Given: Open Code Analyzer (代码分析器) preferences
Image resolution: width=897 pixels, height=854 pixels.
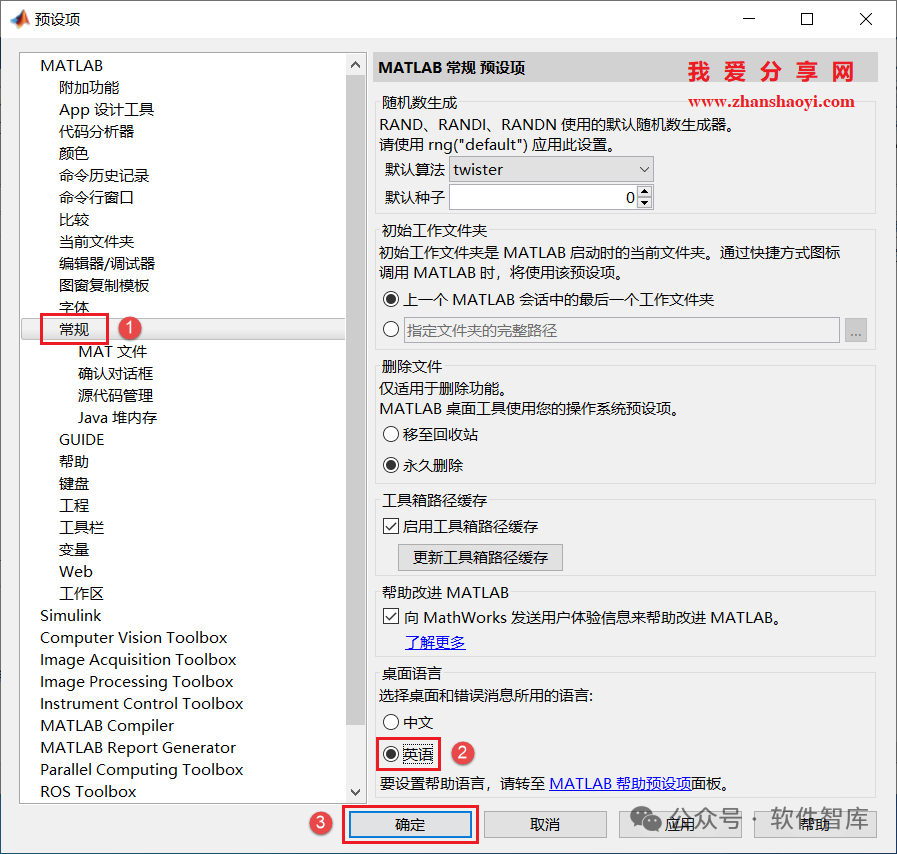Looking at the screenshot, I should pyautogui.click(x=96, y=132).
